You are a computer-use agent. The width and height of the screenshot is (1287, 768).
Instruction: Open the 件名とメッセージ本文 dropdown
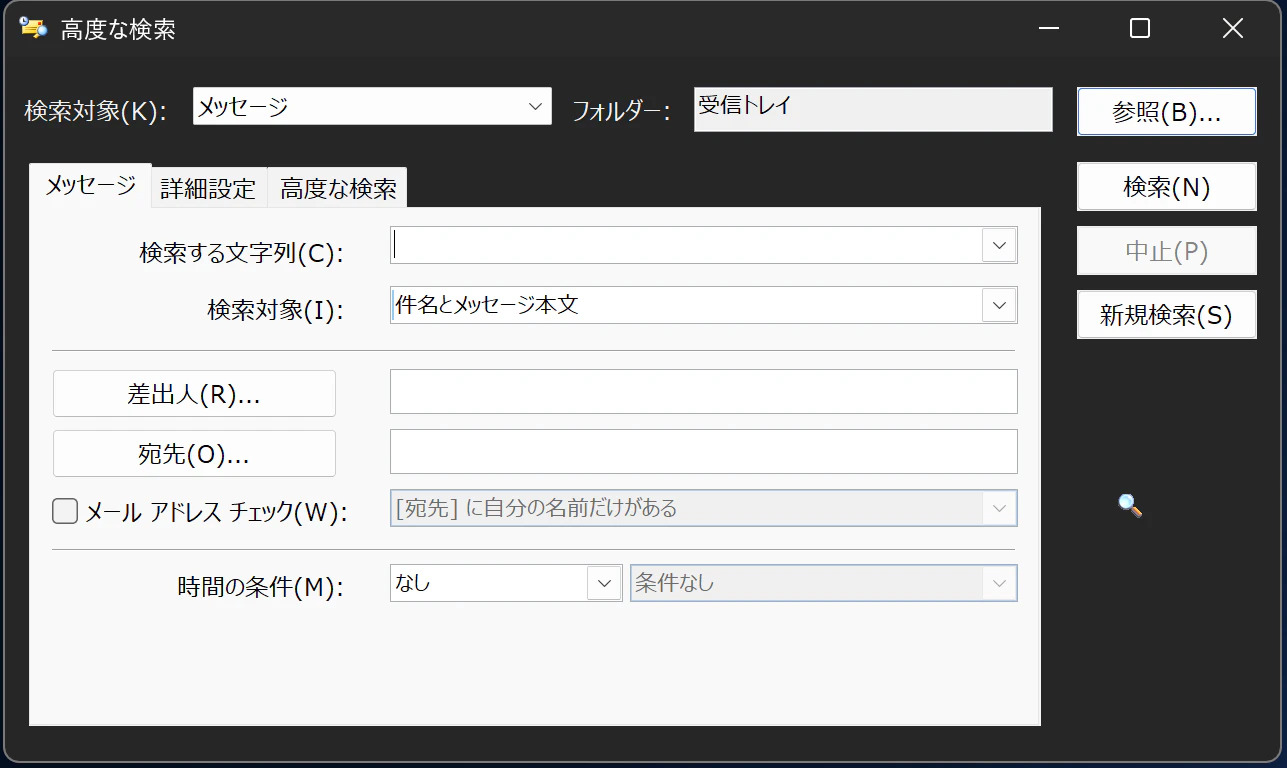click(x=704, y=305)
